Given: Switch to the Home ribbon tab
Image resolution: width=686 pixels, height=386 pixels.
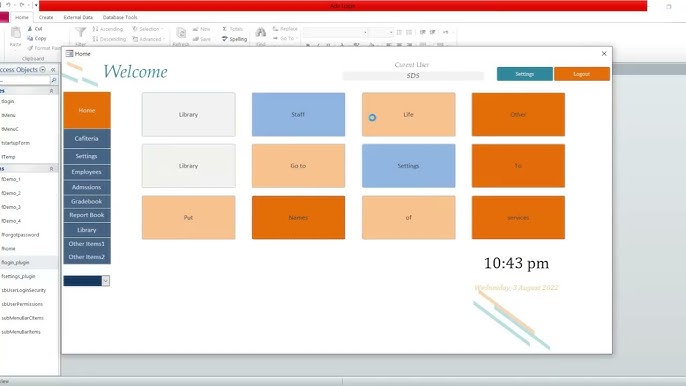Looking at the screenshot, I should pyautogui.click(x=21, y=18).
